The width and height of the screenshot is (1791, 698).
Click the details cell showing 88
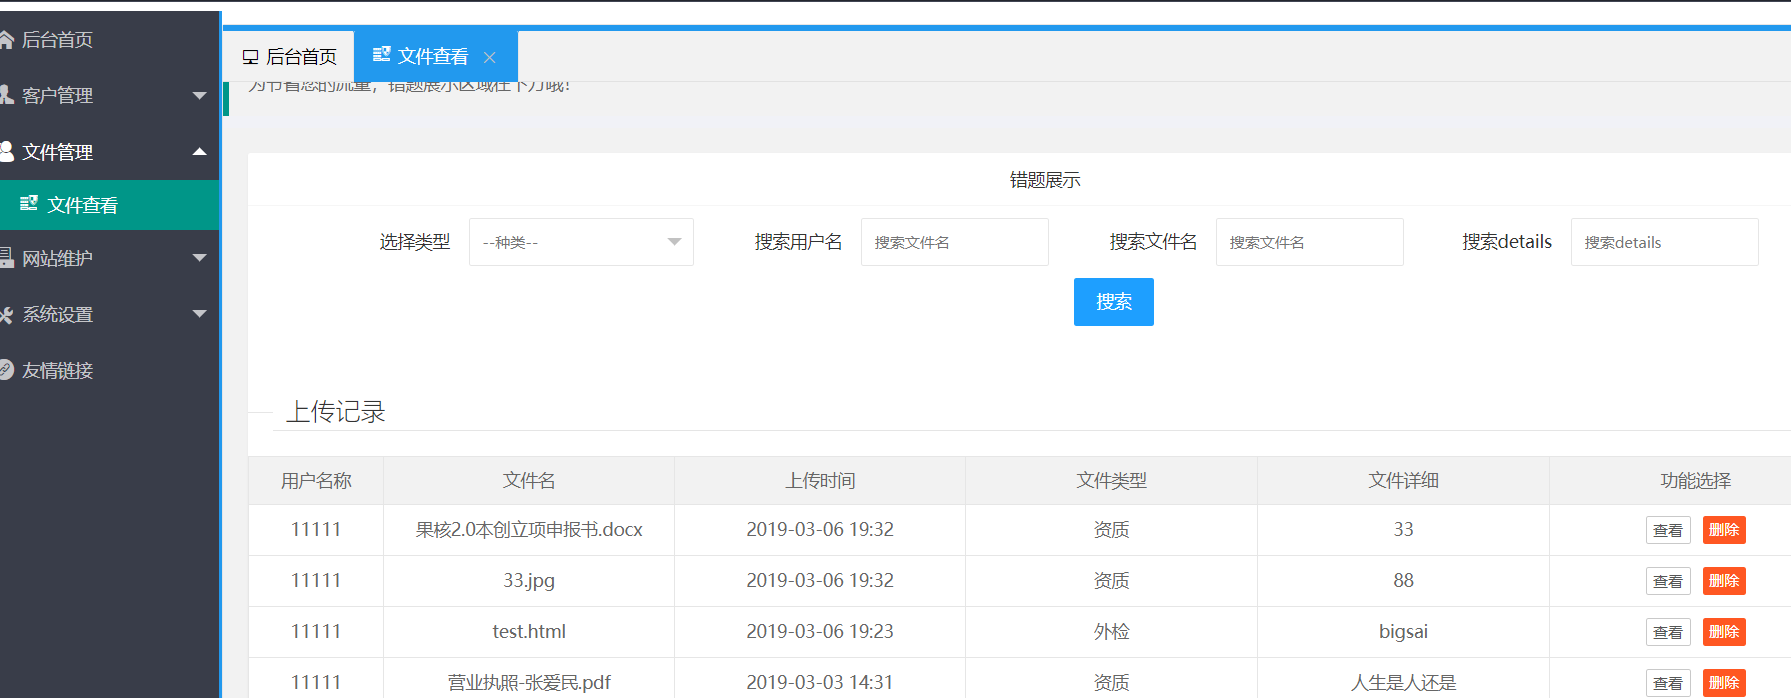click(1403, 581)
